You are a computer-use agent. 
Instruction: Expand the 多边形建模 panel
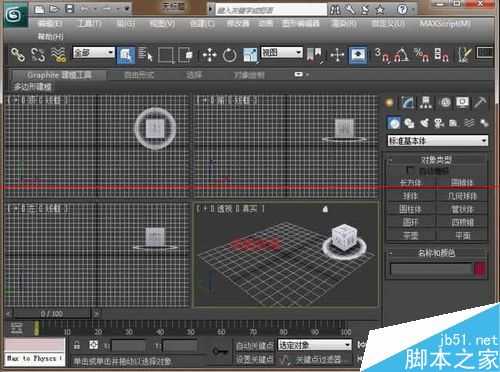pyautogui.click(x=32, y=87)
